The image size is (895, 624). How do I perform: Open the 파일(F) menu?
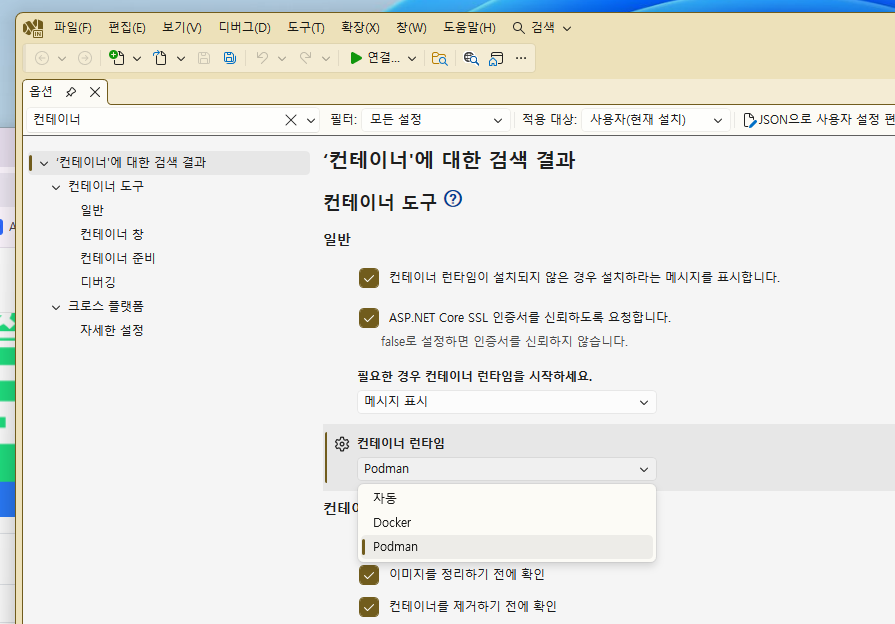coord(72,28)
